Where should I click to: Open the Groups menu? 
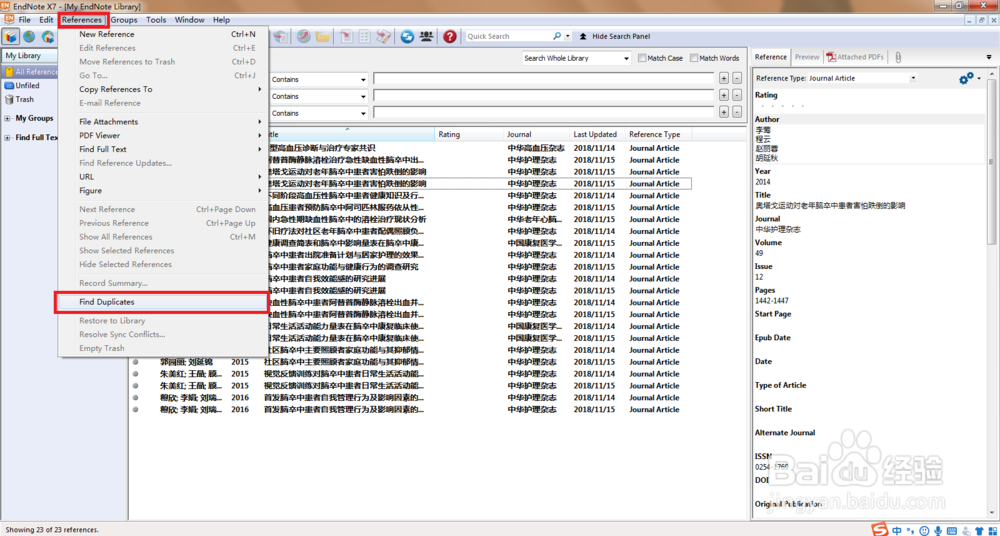[x=124, y=20]
